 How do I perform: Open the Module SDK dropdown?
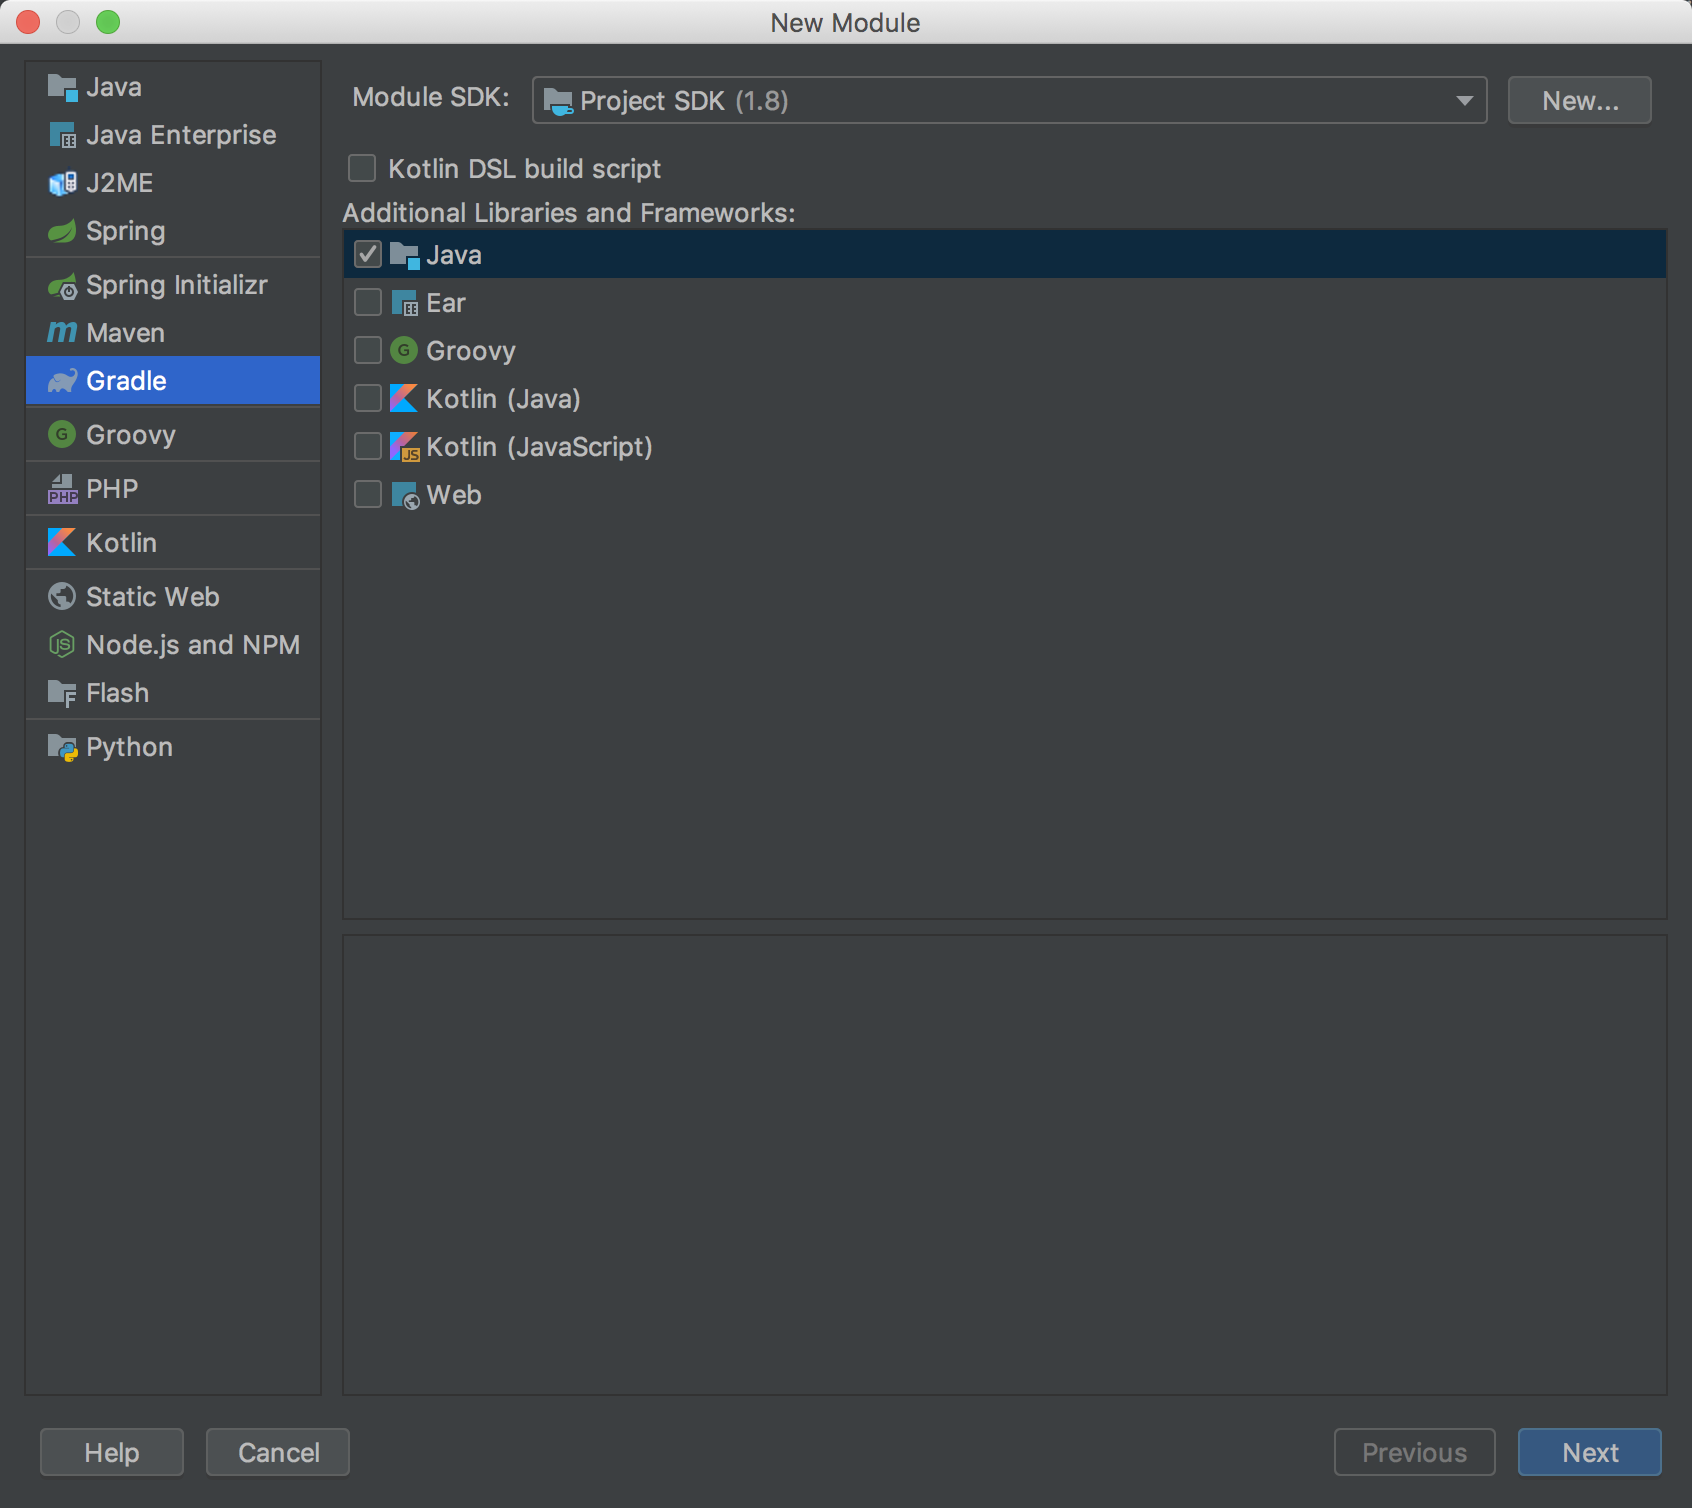click(x=1009, y=100)
